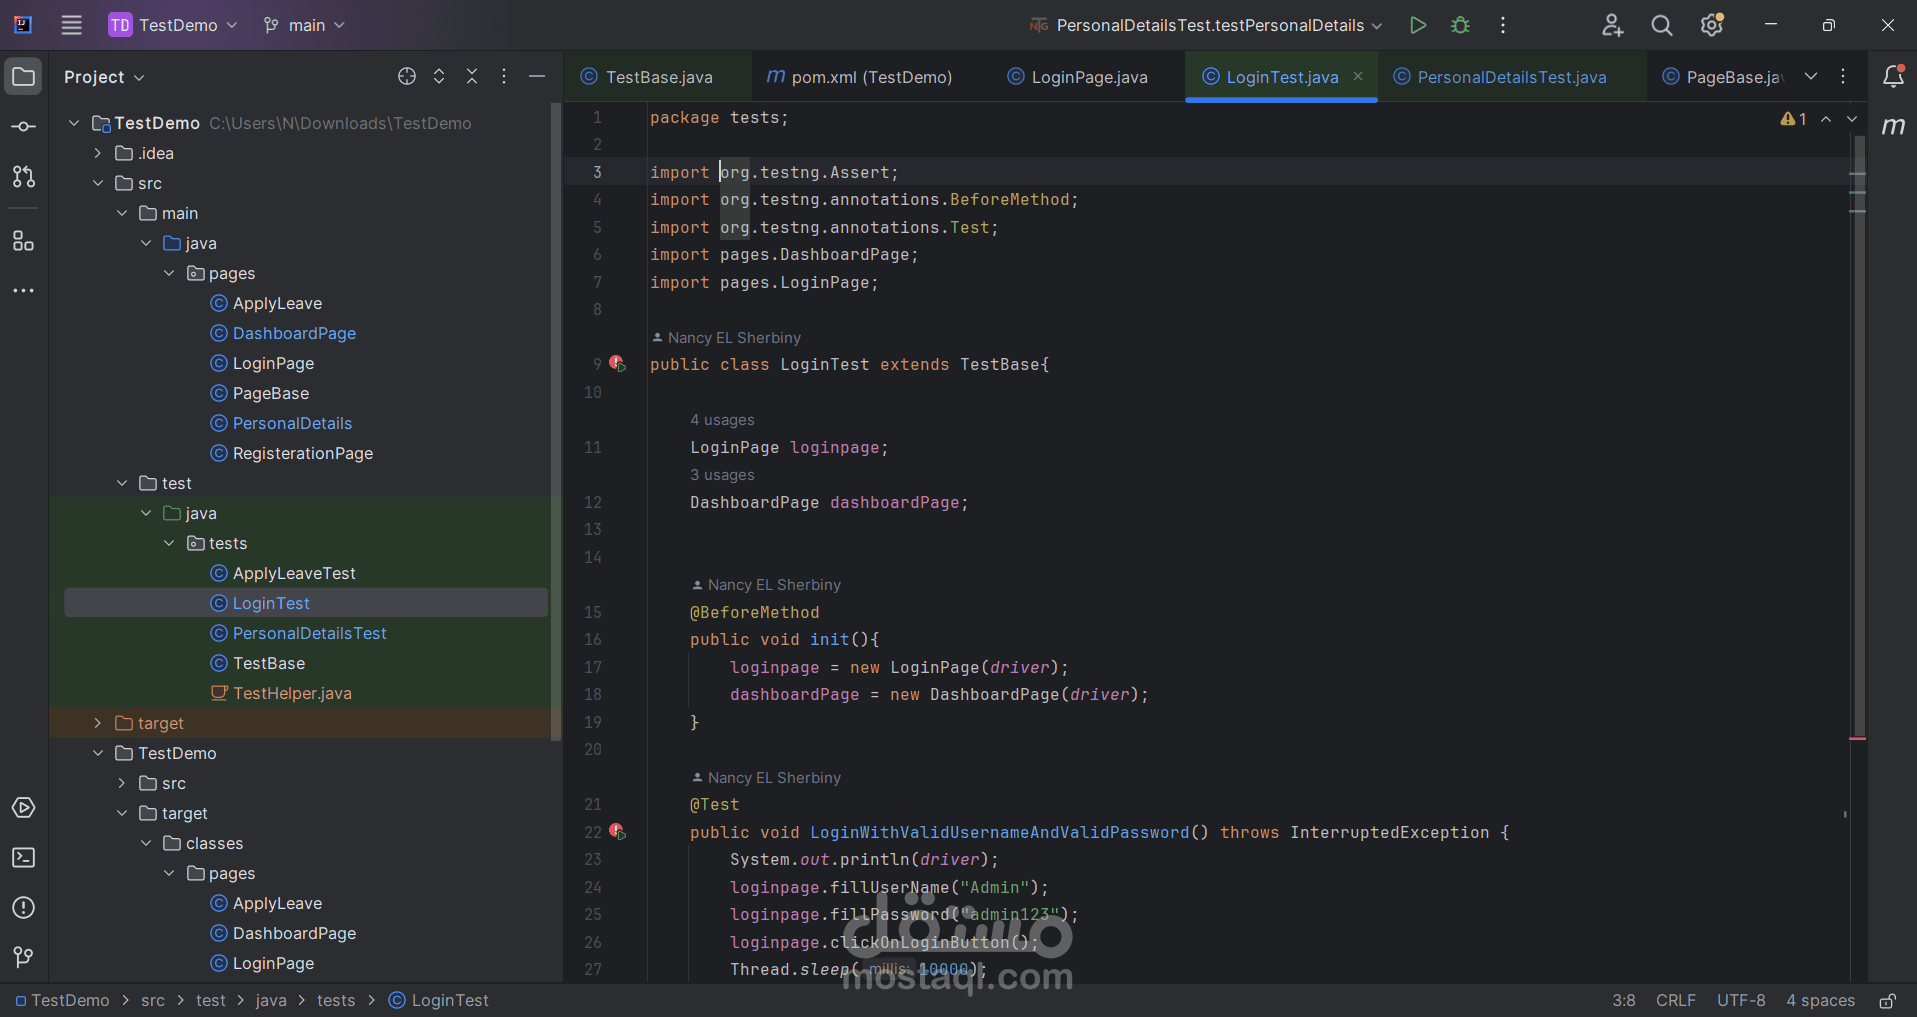Viewport: 1917px width, 1017px height.
Task: Open the Services tool window
Action: 24,808
